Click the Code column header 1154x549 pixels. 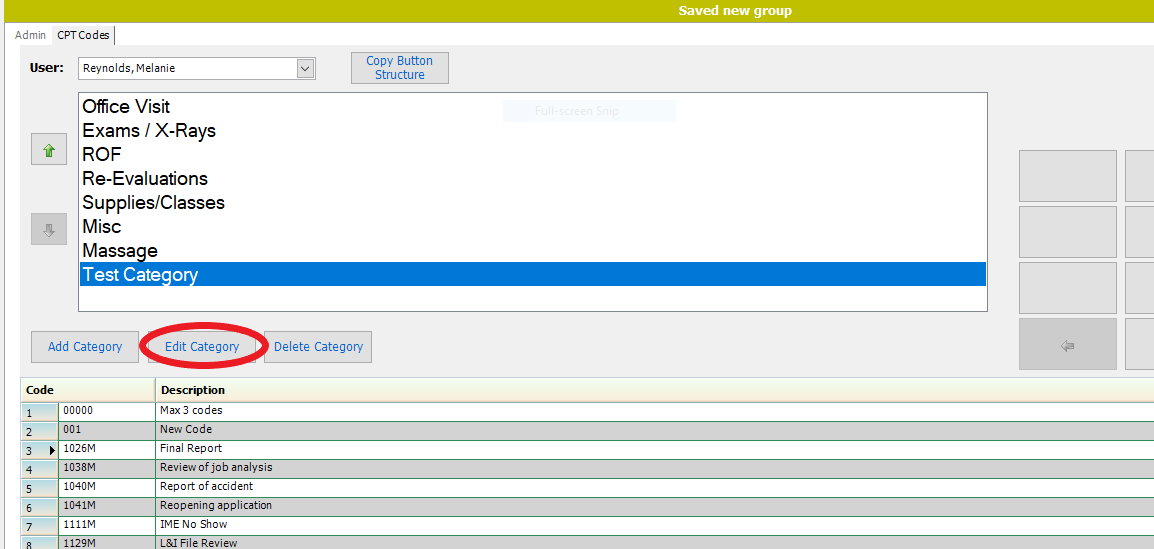[x=88, y=390]
